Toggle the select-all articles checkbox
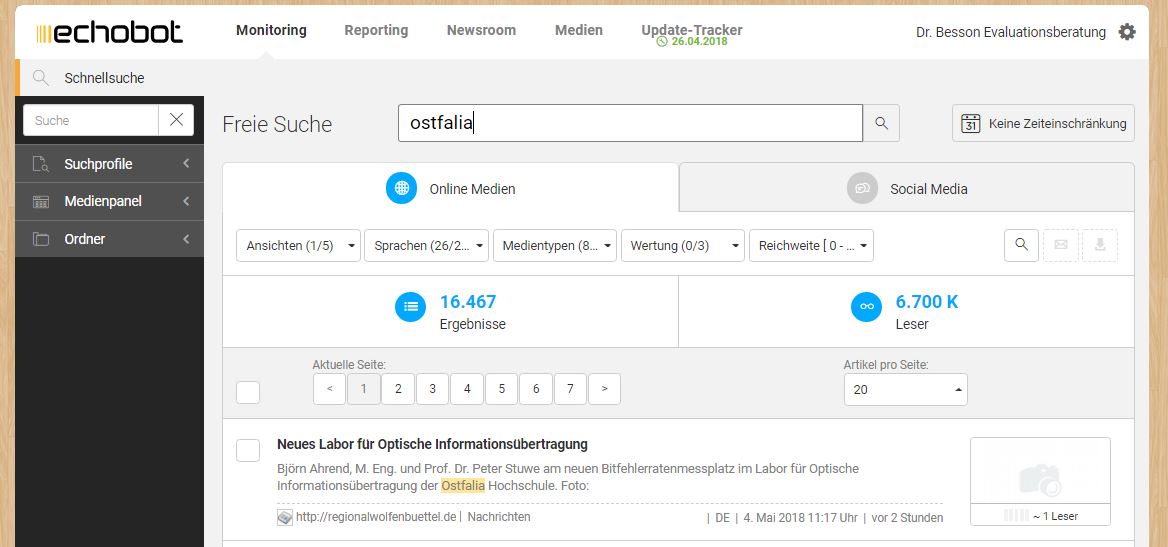This screenshot has width=1168, height=547. pyautogui.click(x=248, y=392)
